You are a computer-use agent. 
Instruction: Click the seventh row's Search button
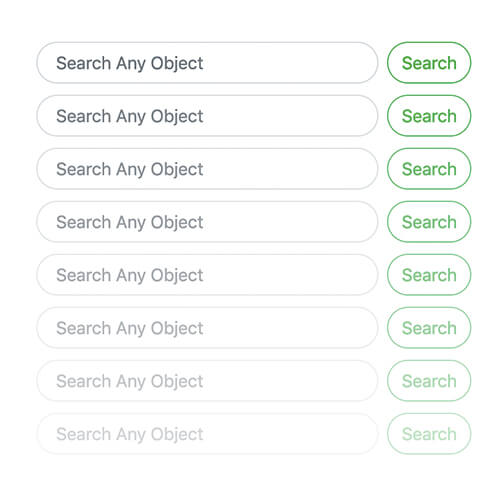click(x=429, y=381)
